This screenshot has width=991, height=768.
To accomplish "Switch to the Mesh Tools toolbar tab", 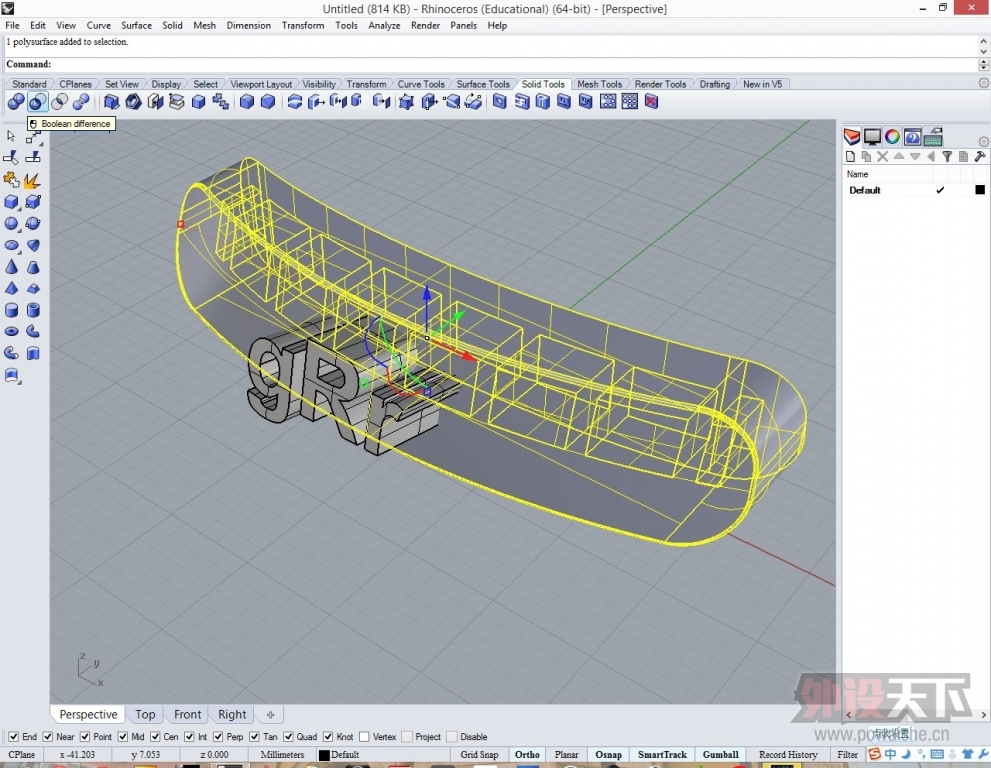I will 599,84.
